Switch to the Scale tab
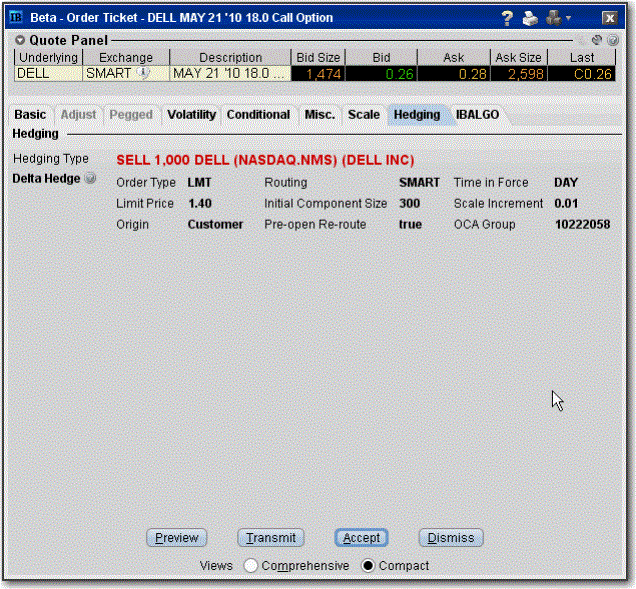This screenshot has height=589, width=636. (364, 115)
